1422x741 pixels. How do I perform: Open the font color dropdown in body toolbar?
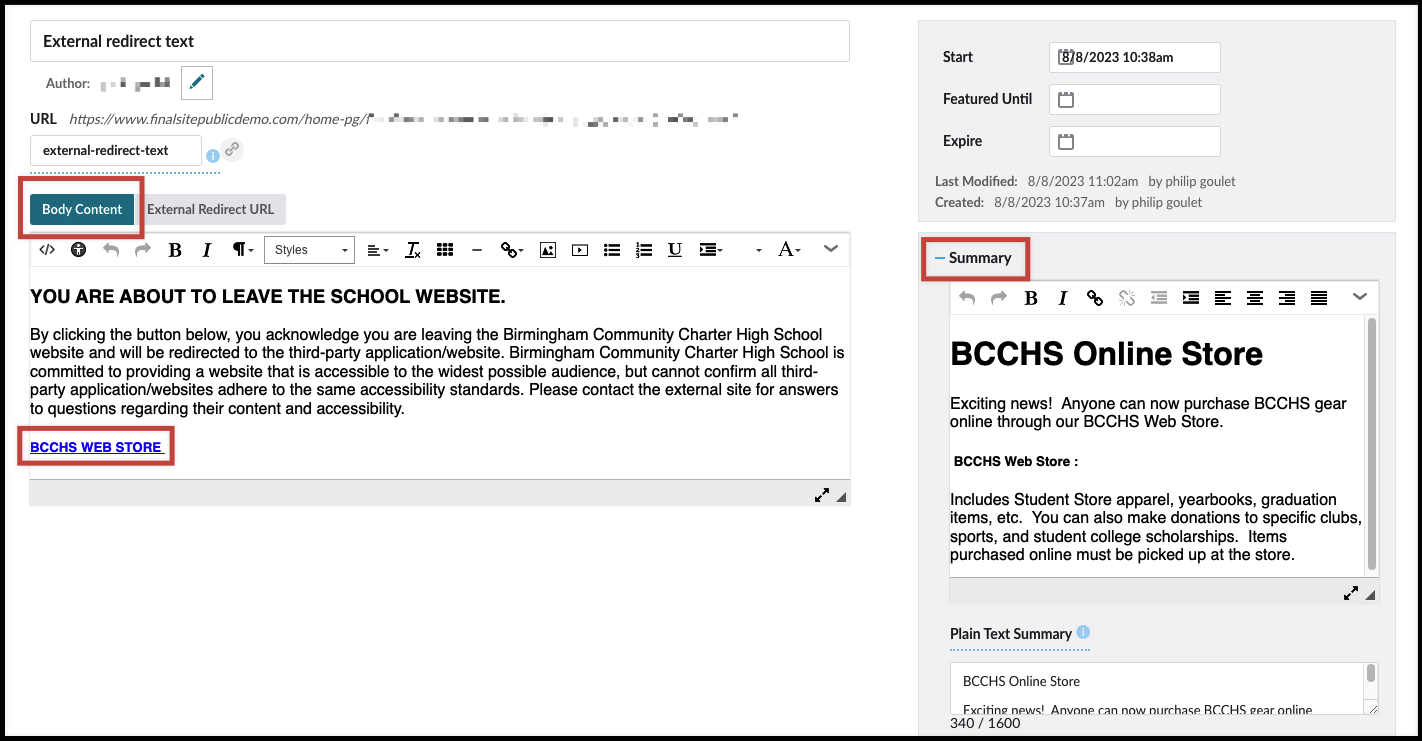(790, 250)
